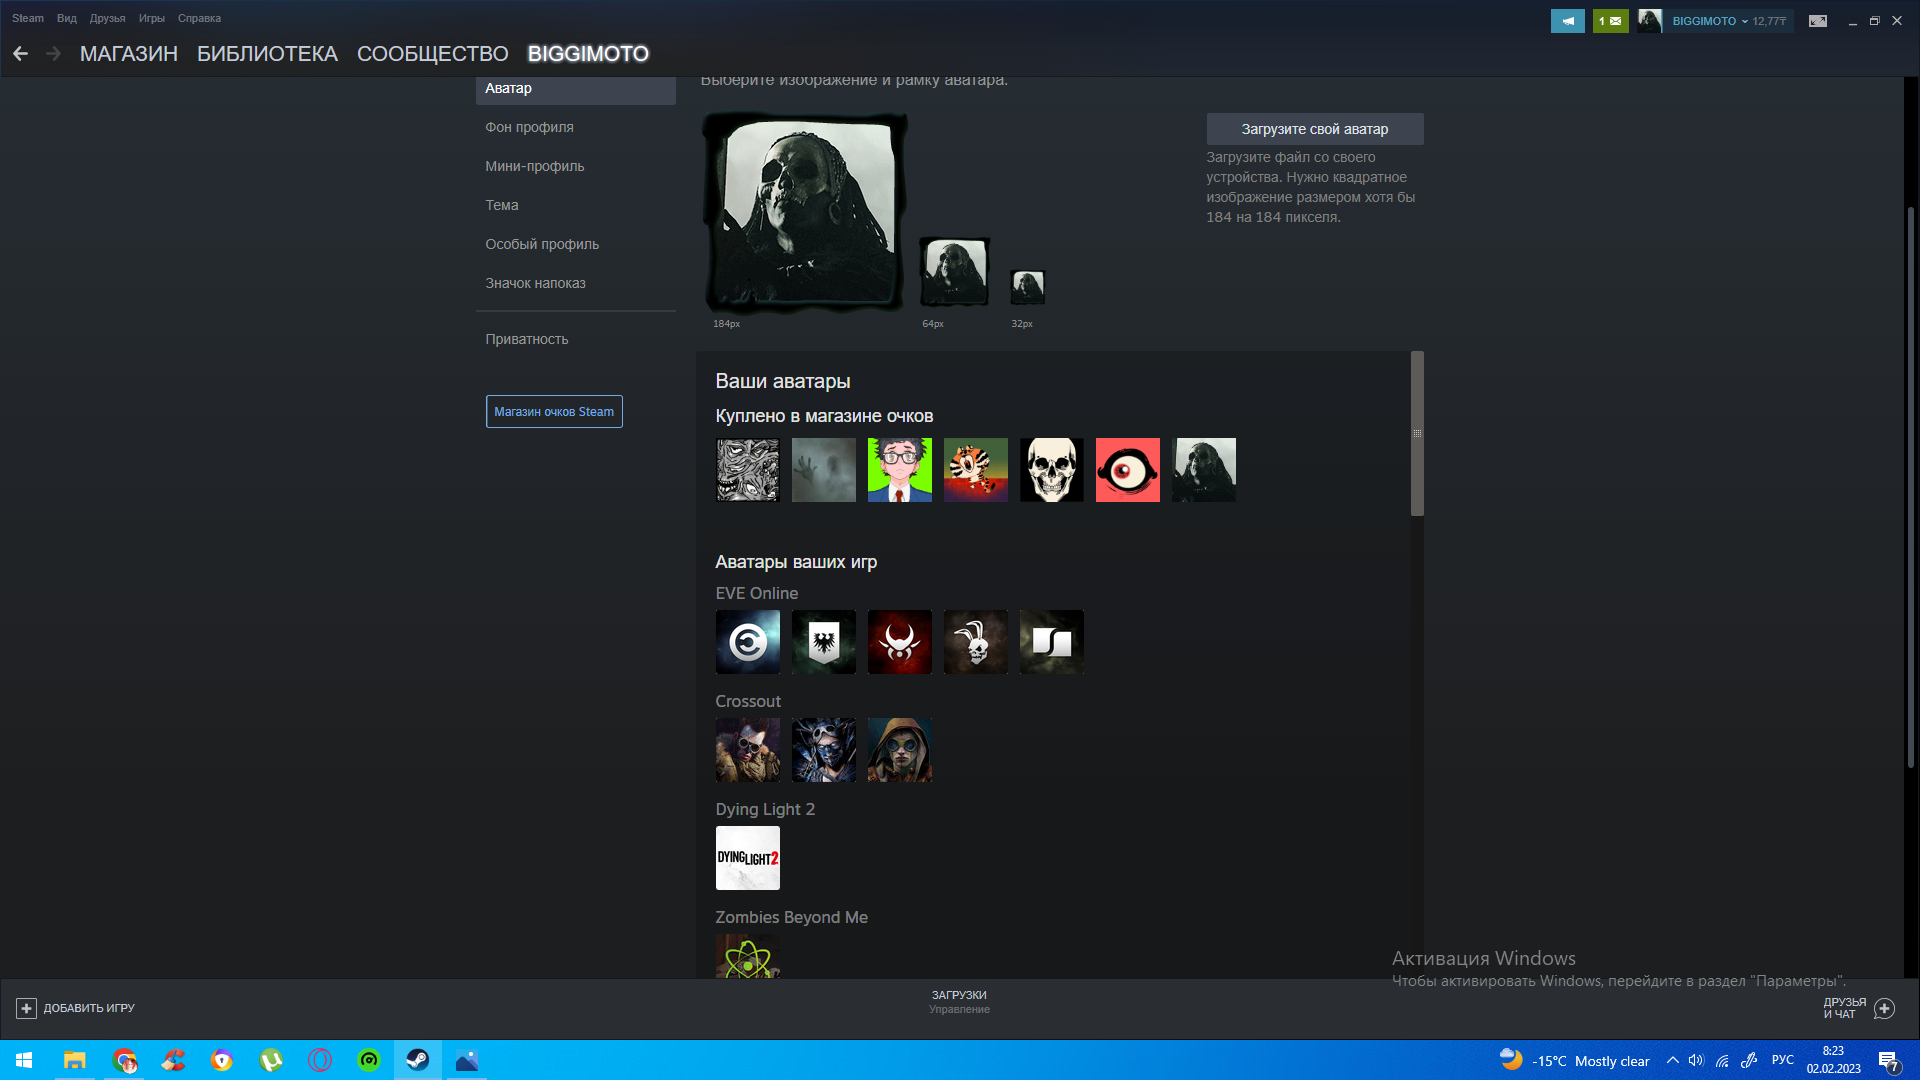
Task: Open the volume control in system tray
Action: 1696,1061
